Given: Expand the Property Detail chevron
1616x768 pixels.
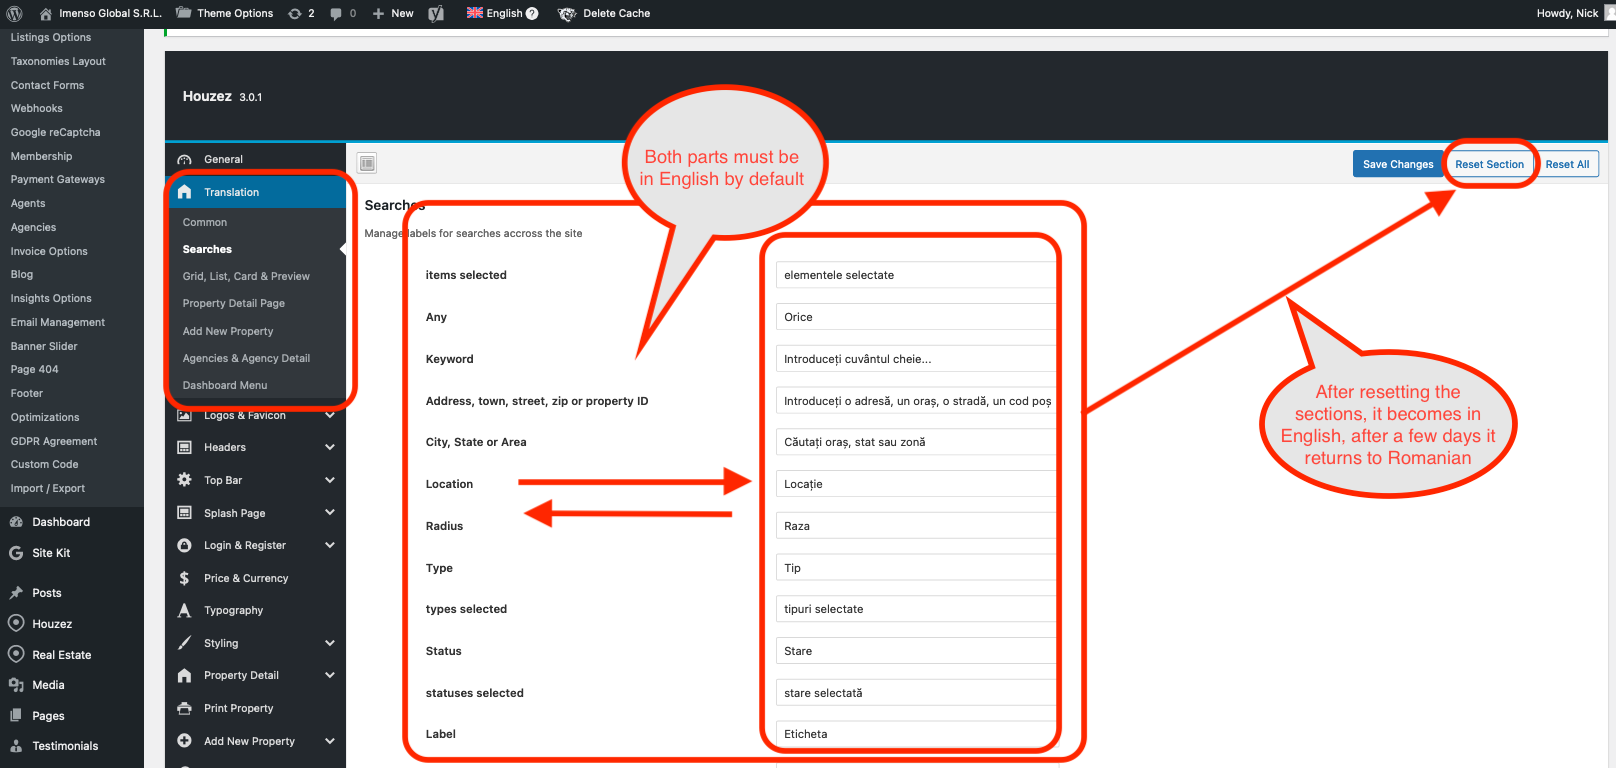Looking at the screenshot, I should (x=330, y=675).
